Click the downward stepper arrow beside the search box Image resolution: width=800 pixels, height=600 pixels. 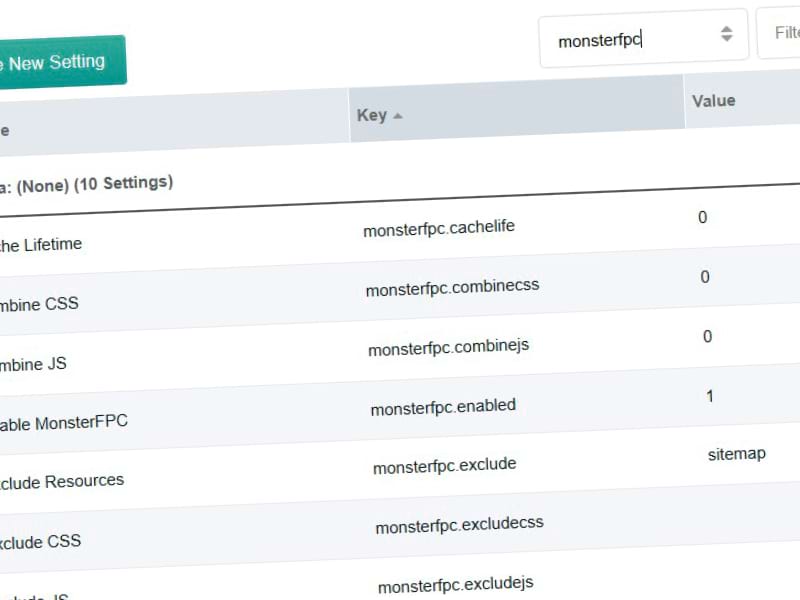(726, 40)
